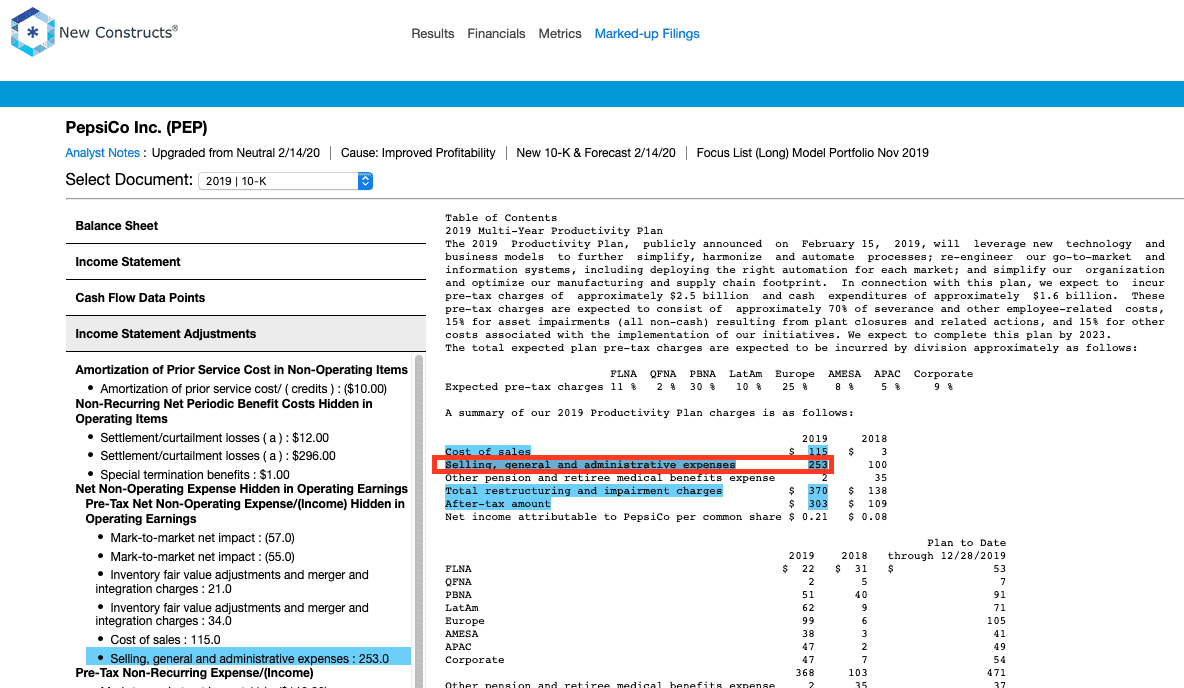The height and width of the screenshot is (688, 1184).
Task: Open the Analyst Notes link
Action: (103, 153)
